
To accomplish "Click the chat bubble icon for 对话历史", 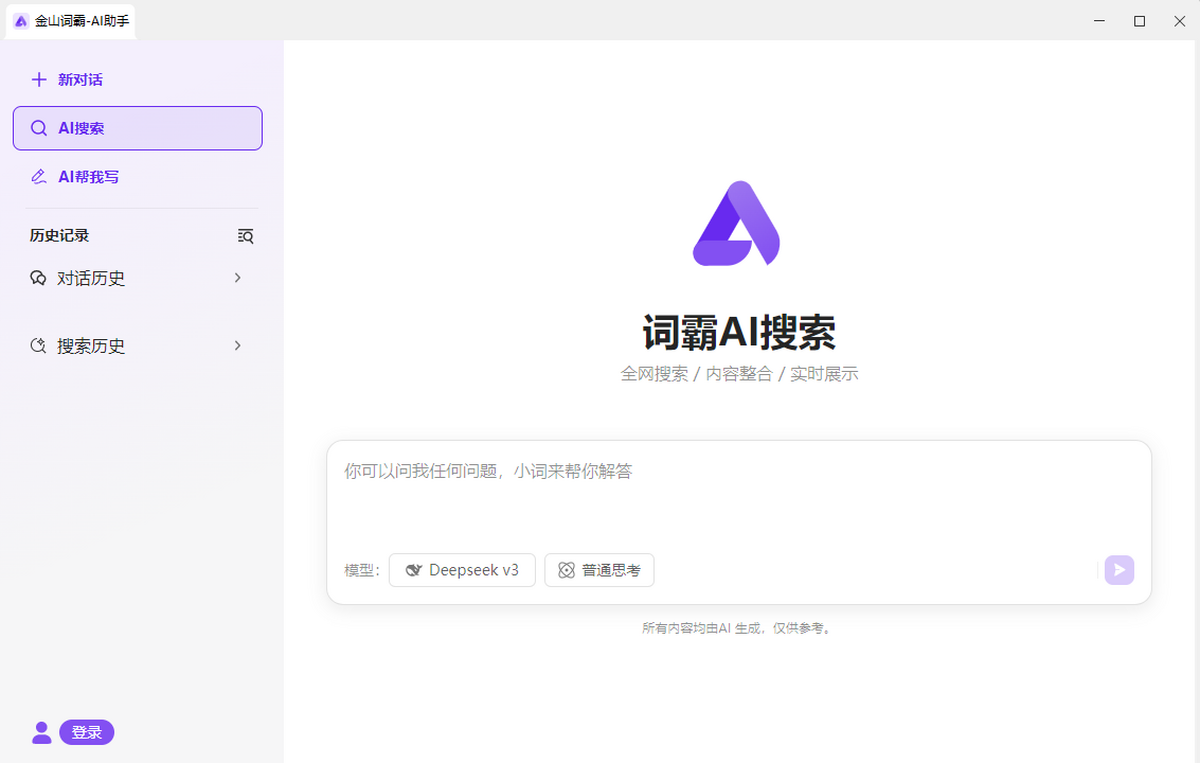I will point(39,278).
